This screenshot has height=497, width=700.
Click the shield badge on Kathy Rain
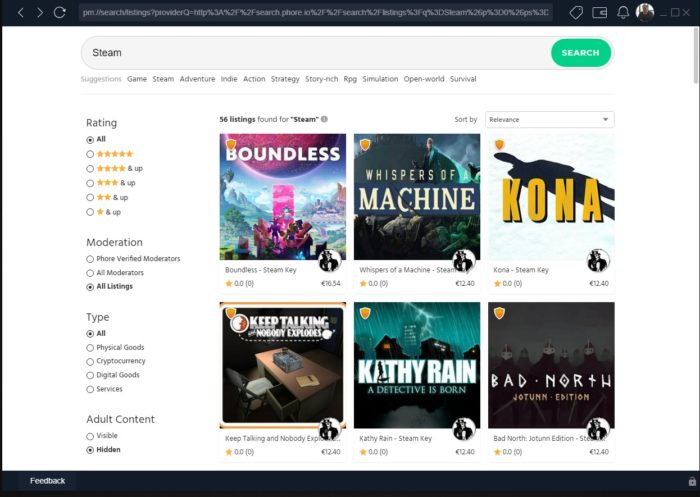click(x=365, y=313)
